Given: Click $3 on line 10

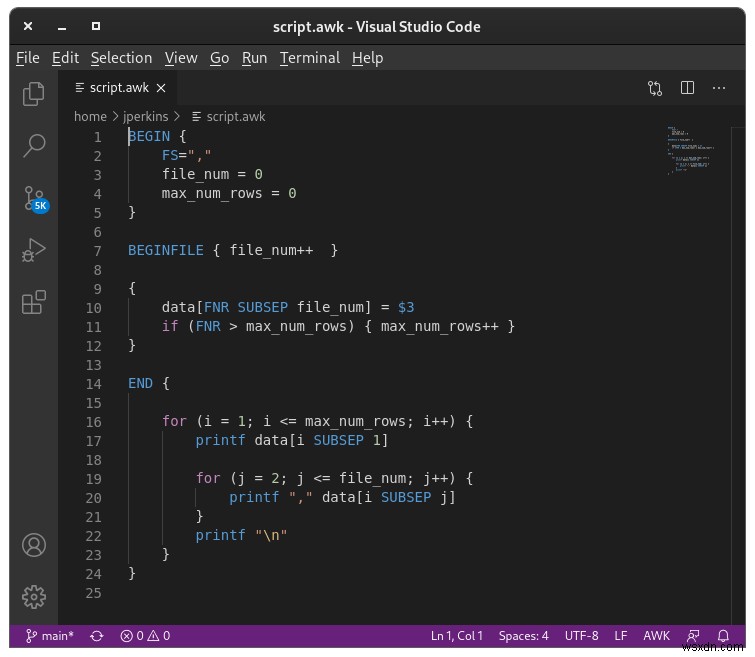Looking at the screenshot, I should (x=406, y=307).
